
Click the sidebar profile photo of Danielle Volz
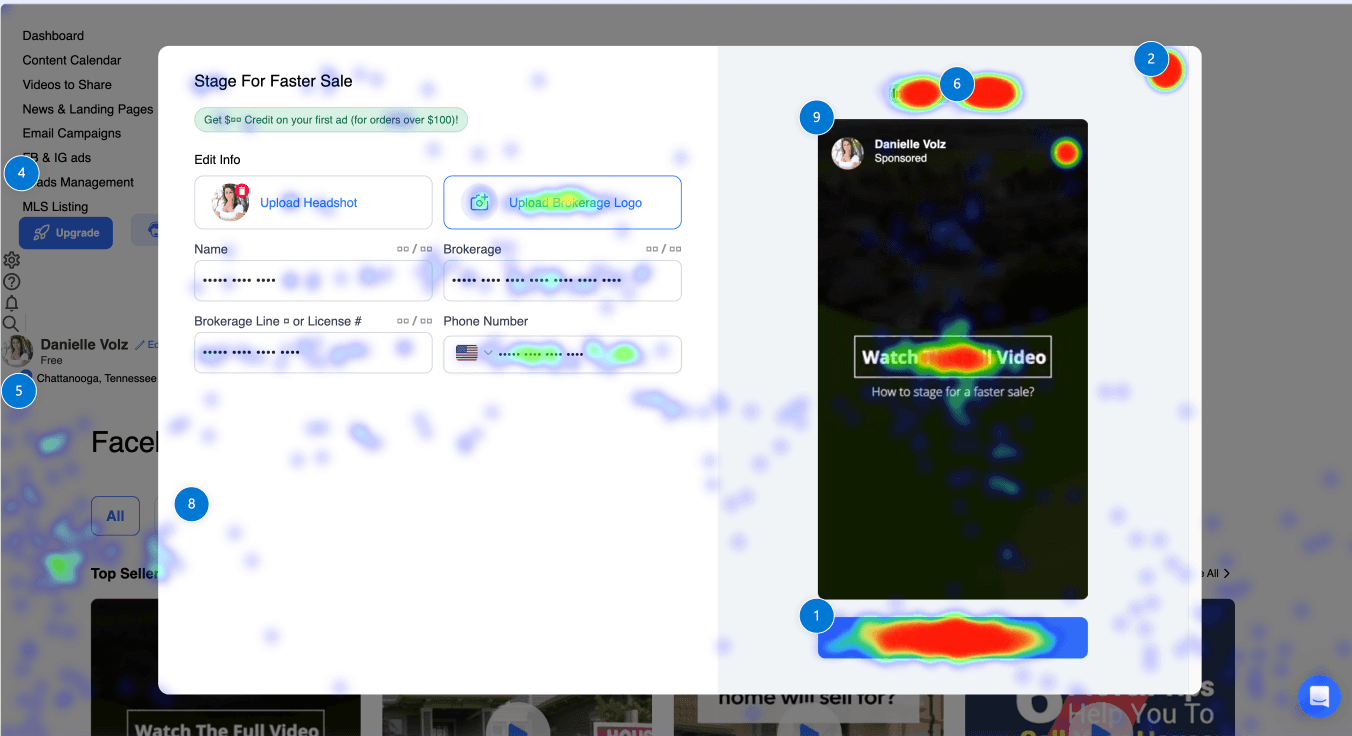coord(18,351)
